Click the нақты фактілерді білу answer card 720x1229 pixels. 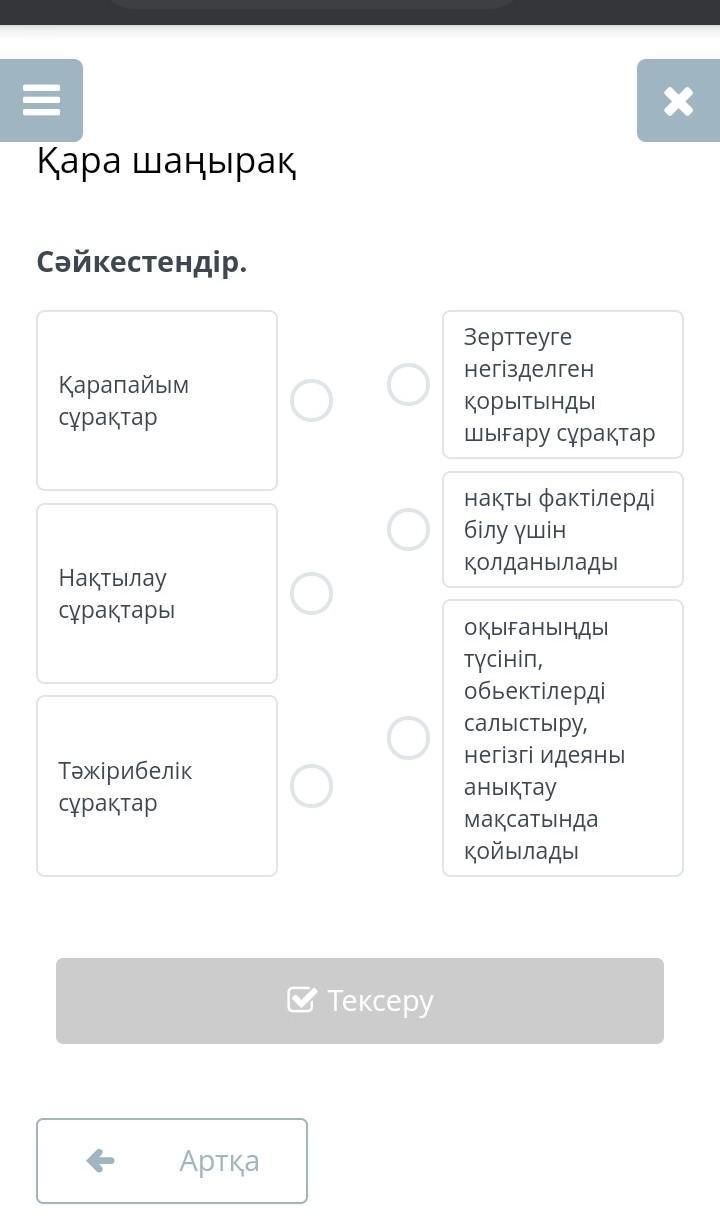click(x=562, y=529)
